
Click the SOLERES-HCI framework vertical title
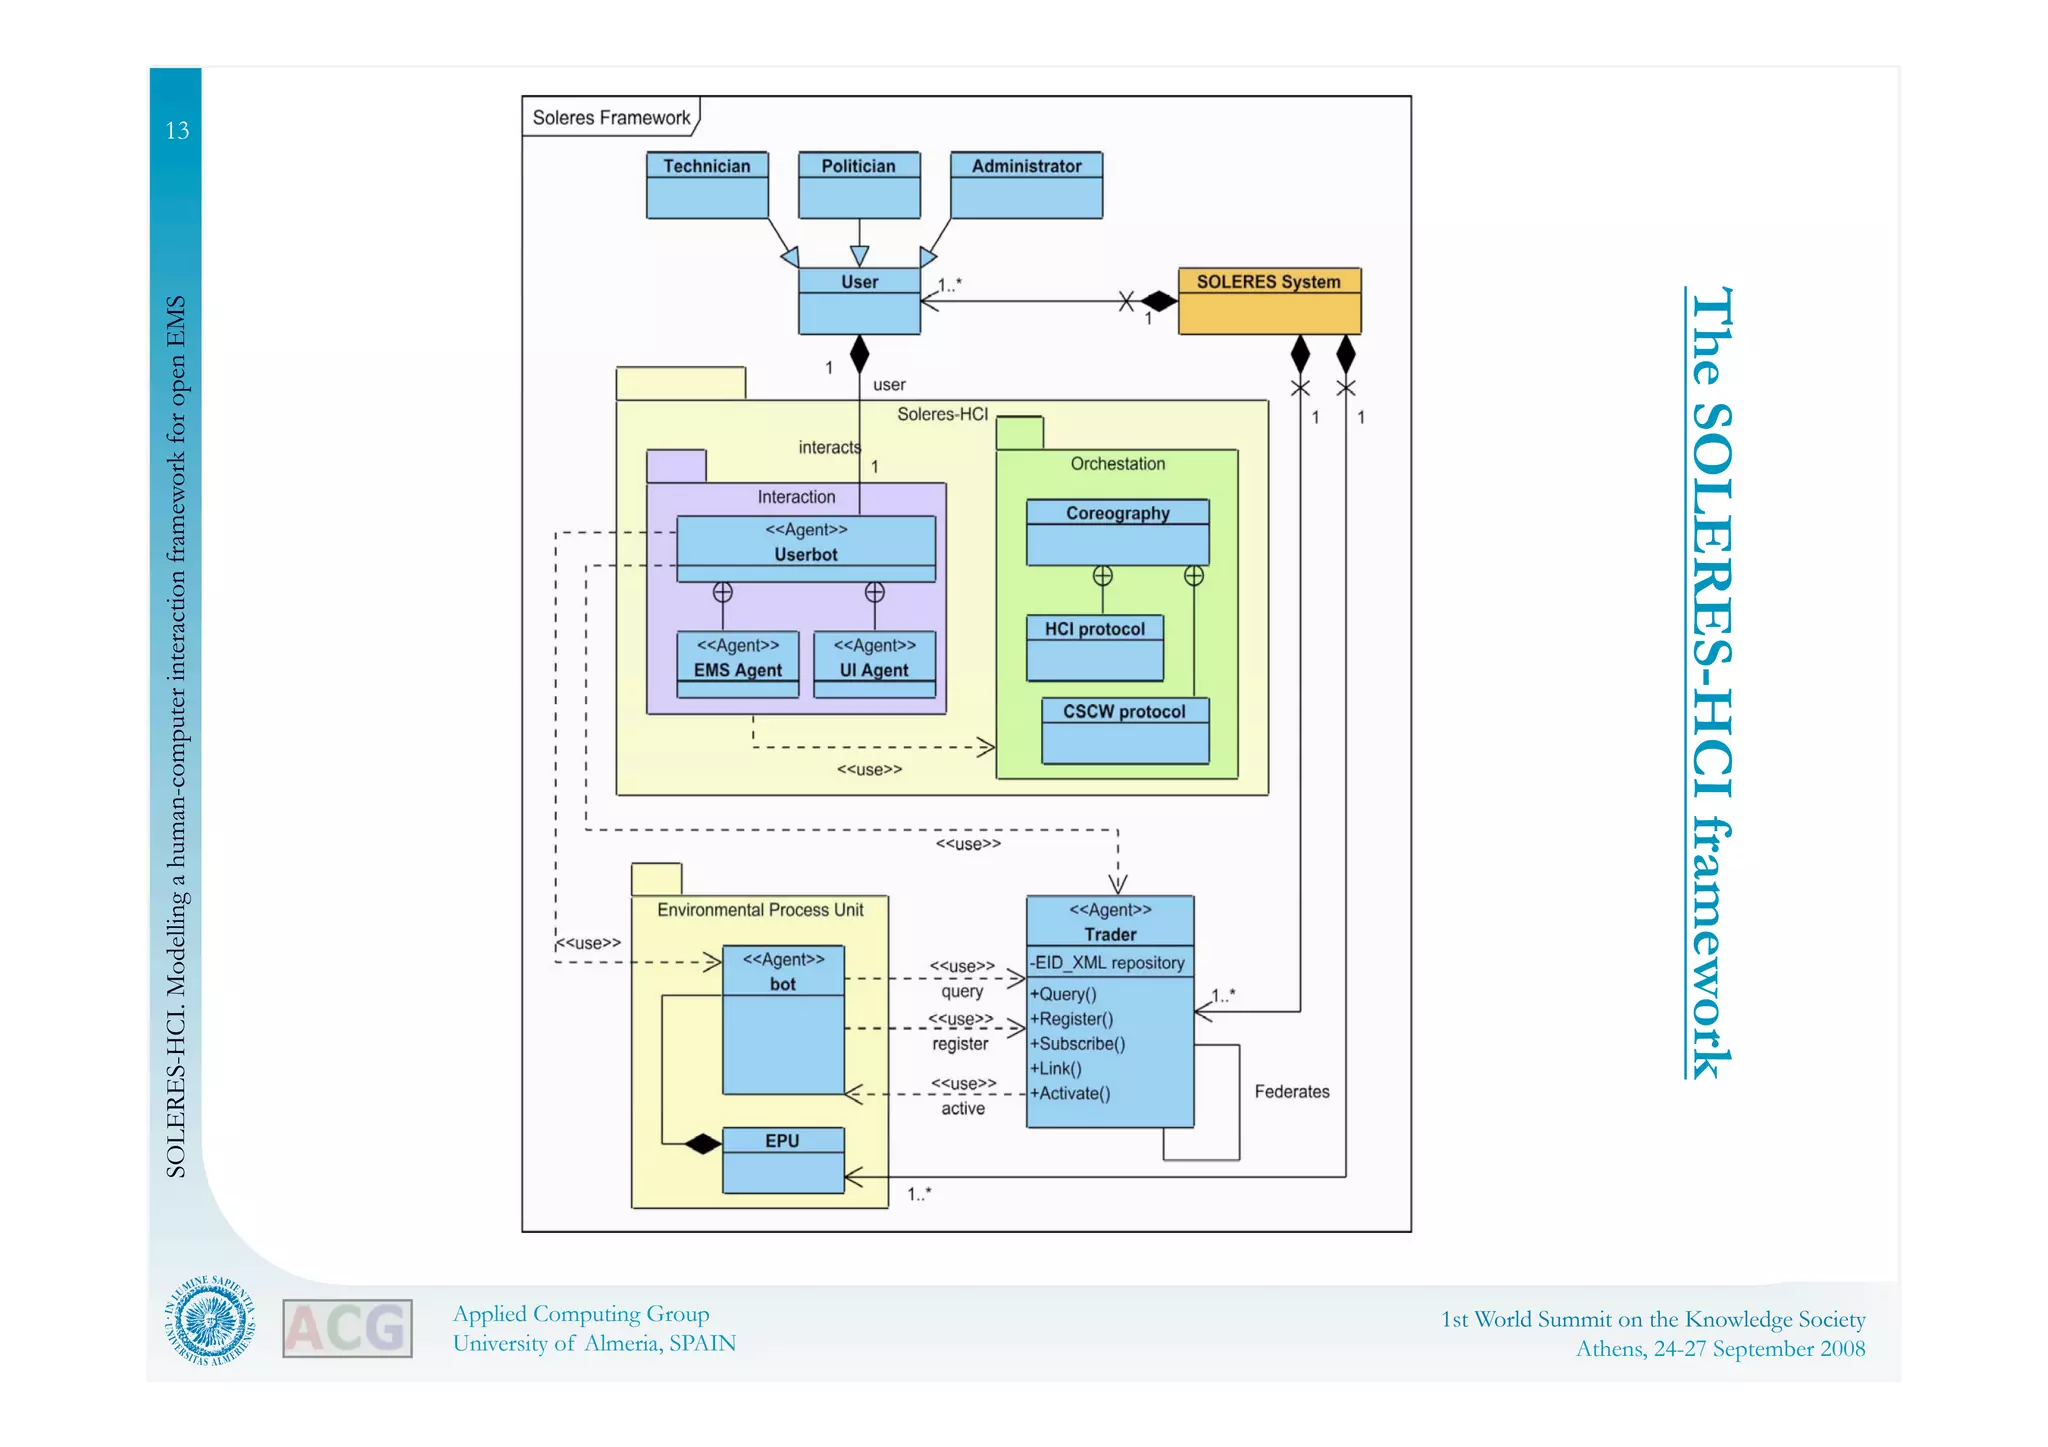(x=1710, y=682)
